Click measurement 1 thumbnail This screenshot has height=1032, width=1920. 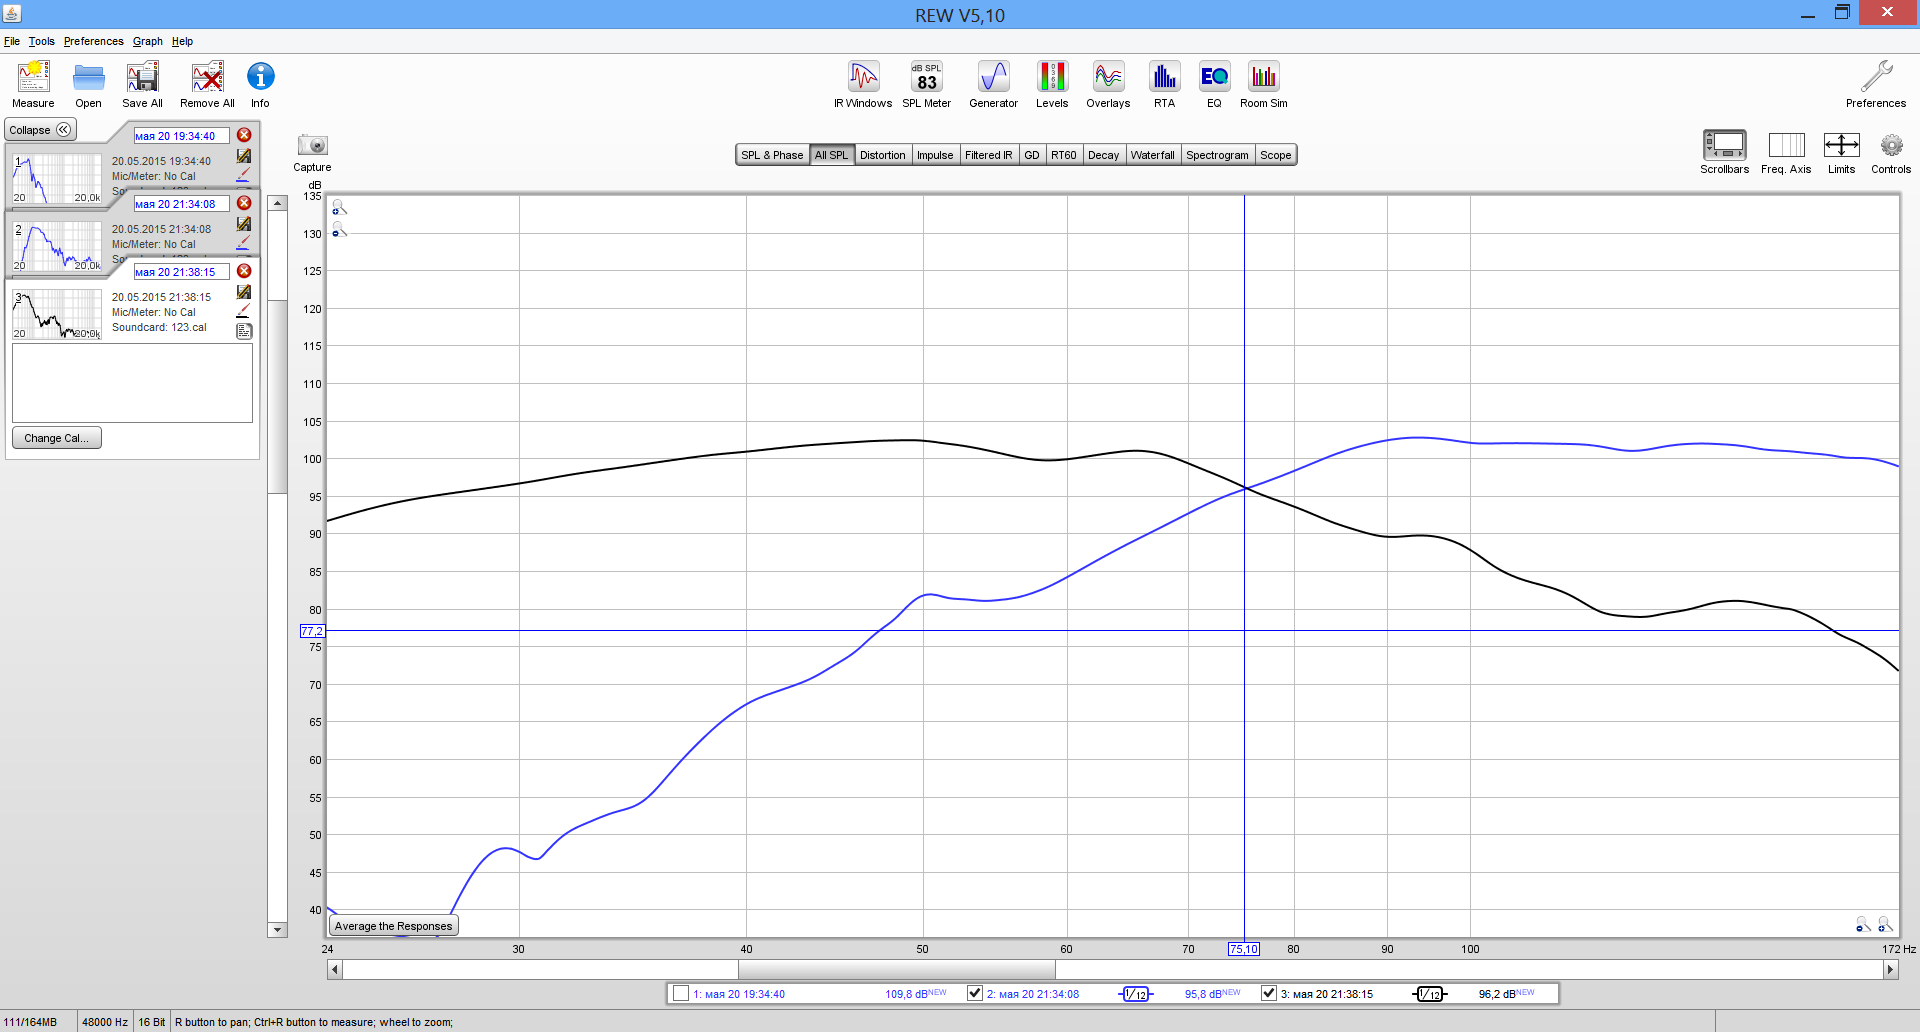click(57, 178)
